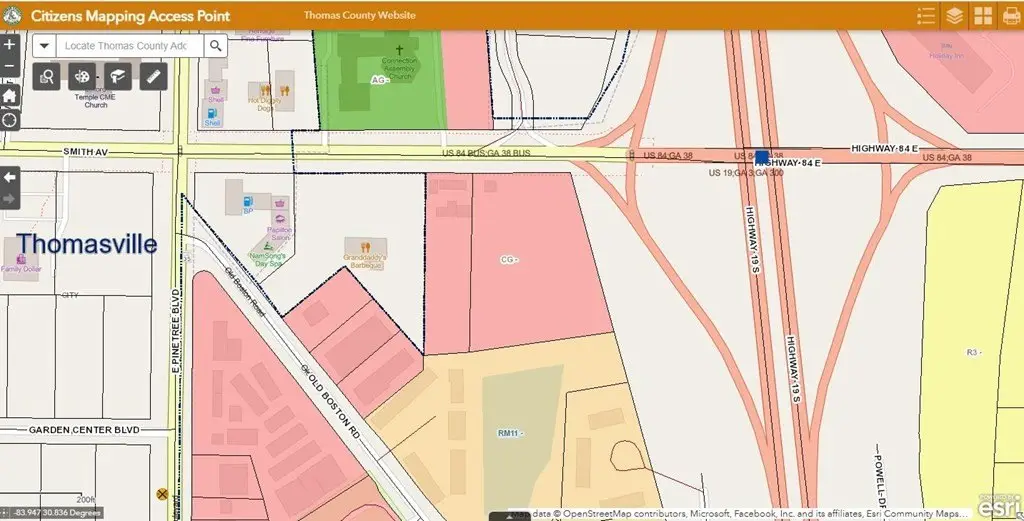This screenshot has height=521, width=1024.
Task: Go to previous map extent
Action: [10, 177]
